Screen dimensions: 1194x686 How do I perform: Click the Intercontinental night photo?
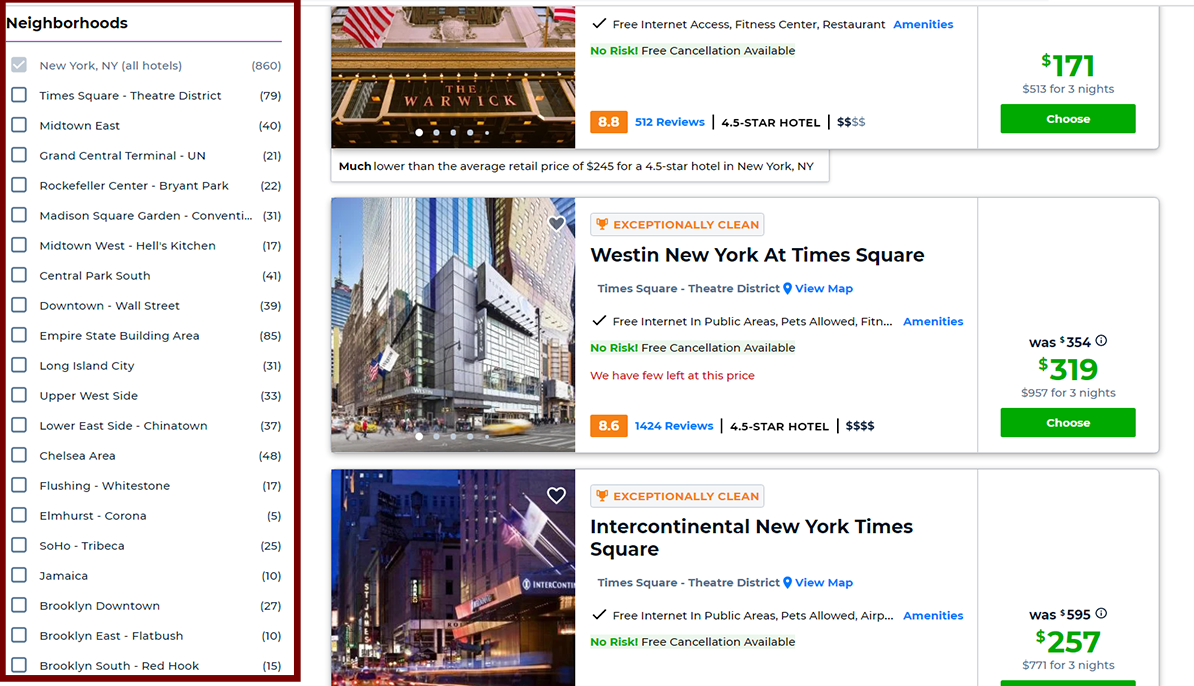pyautogui.click(x=453, y=577)
